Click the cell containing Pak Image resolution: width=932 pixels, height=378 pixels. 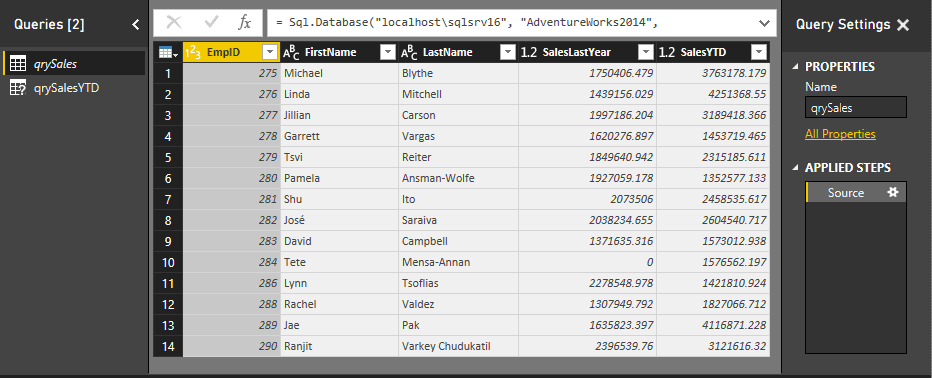pos(458,325)
